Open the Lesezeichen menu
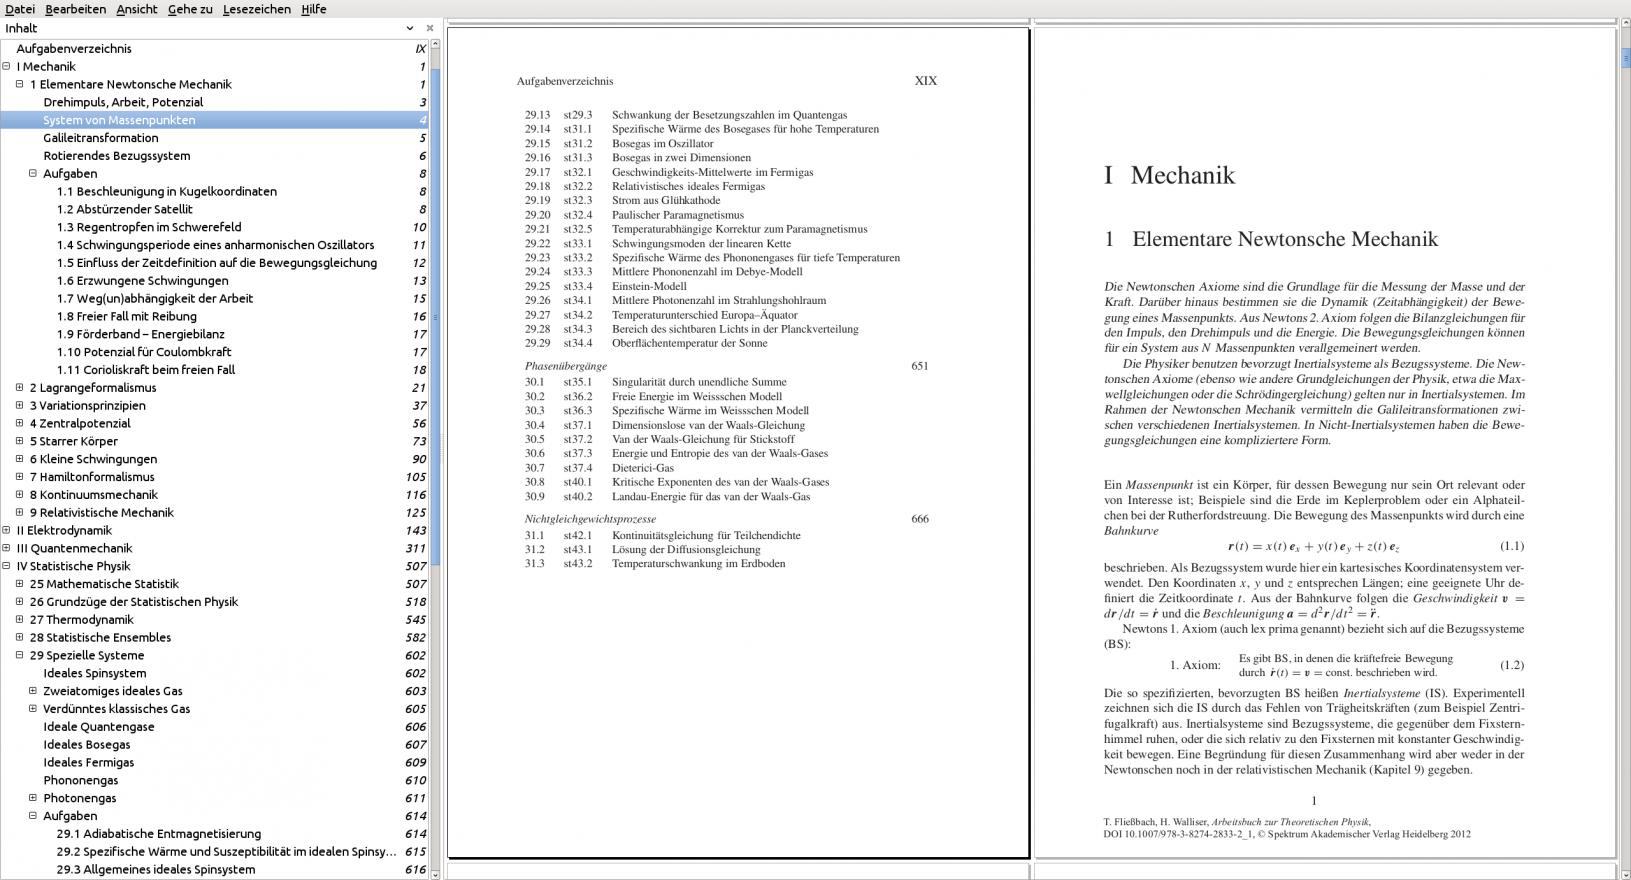The height and width of the screenshot is (880, 1631). point(257,9)
